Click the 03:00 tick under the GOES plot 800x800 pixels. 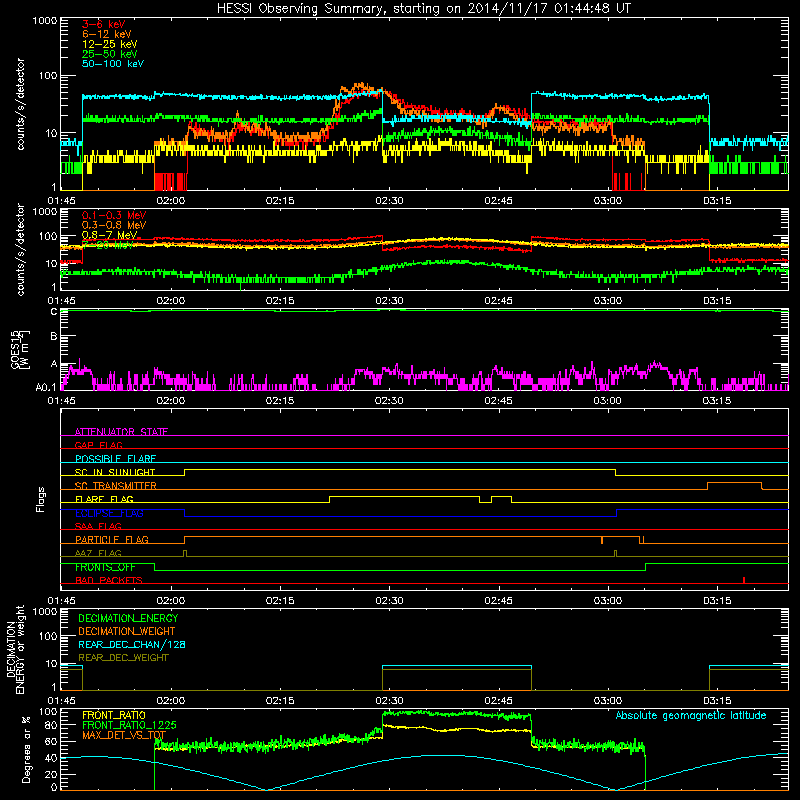coord(607,401)
